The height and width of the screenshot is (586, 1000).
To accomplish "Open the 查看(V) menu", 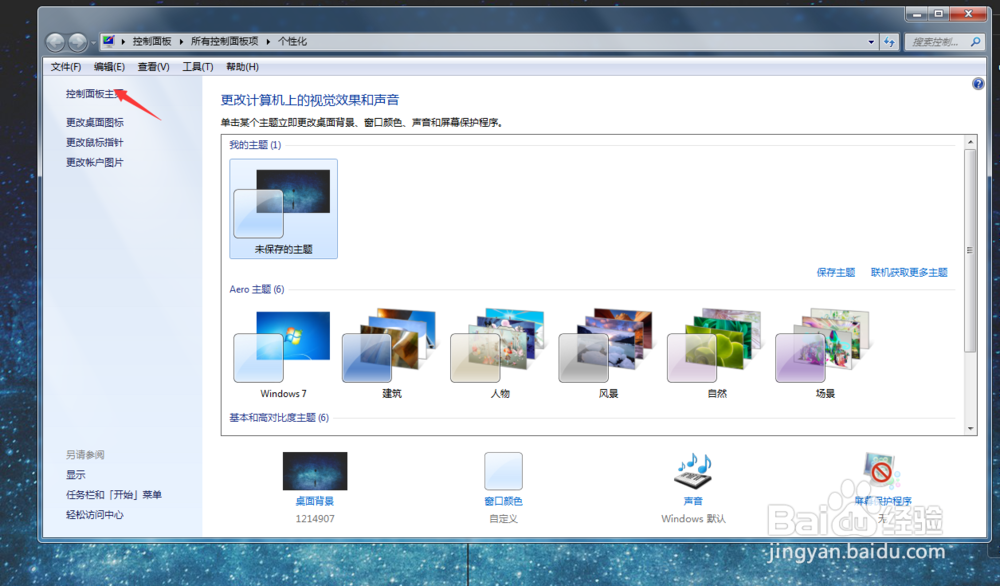I will (152, 66).
